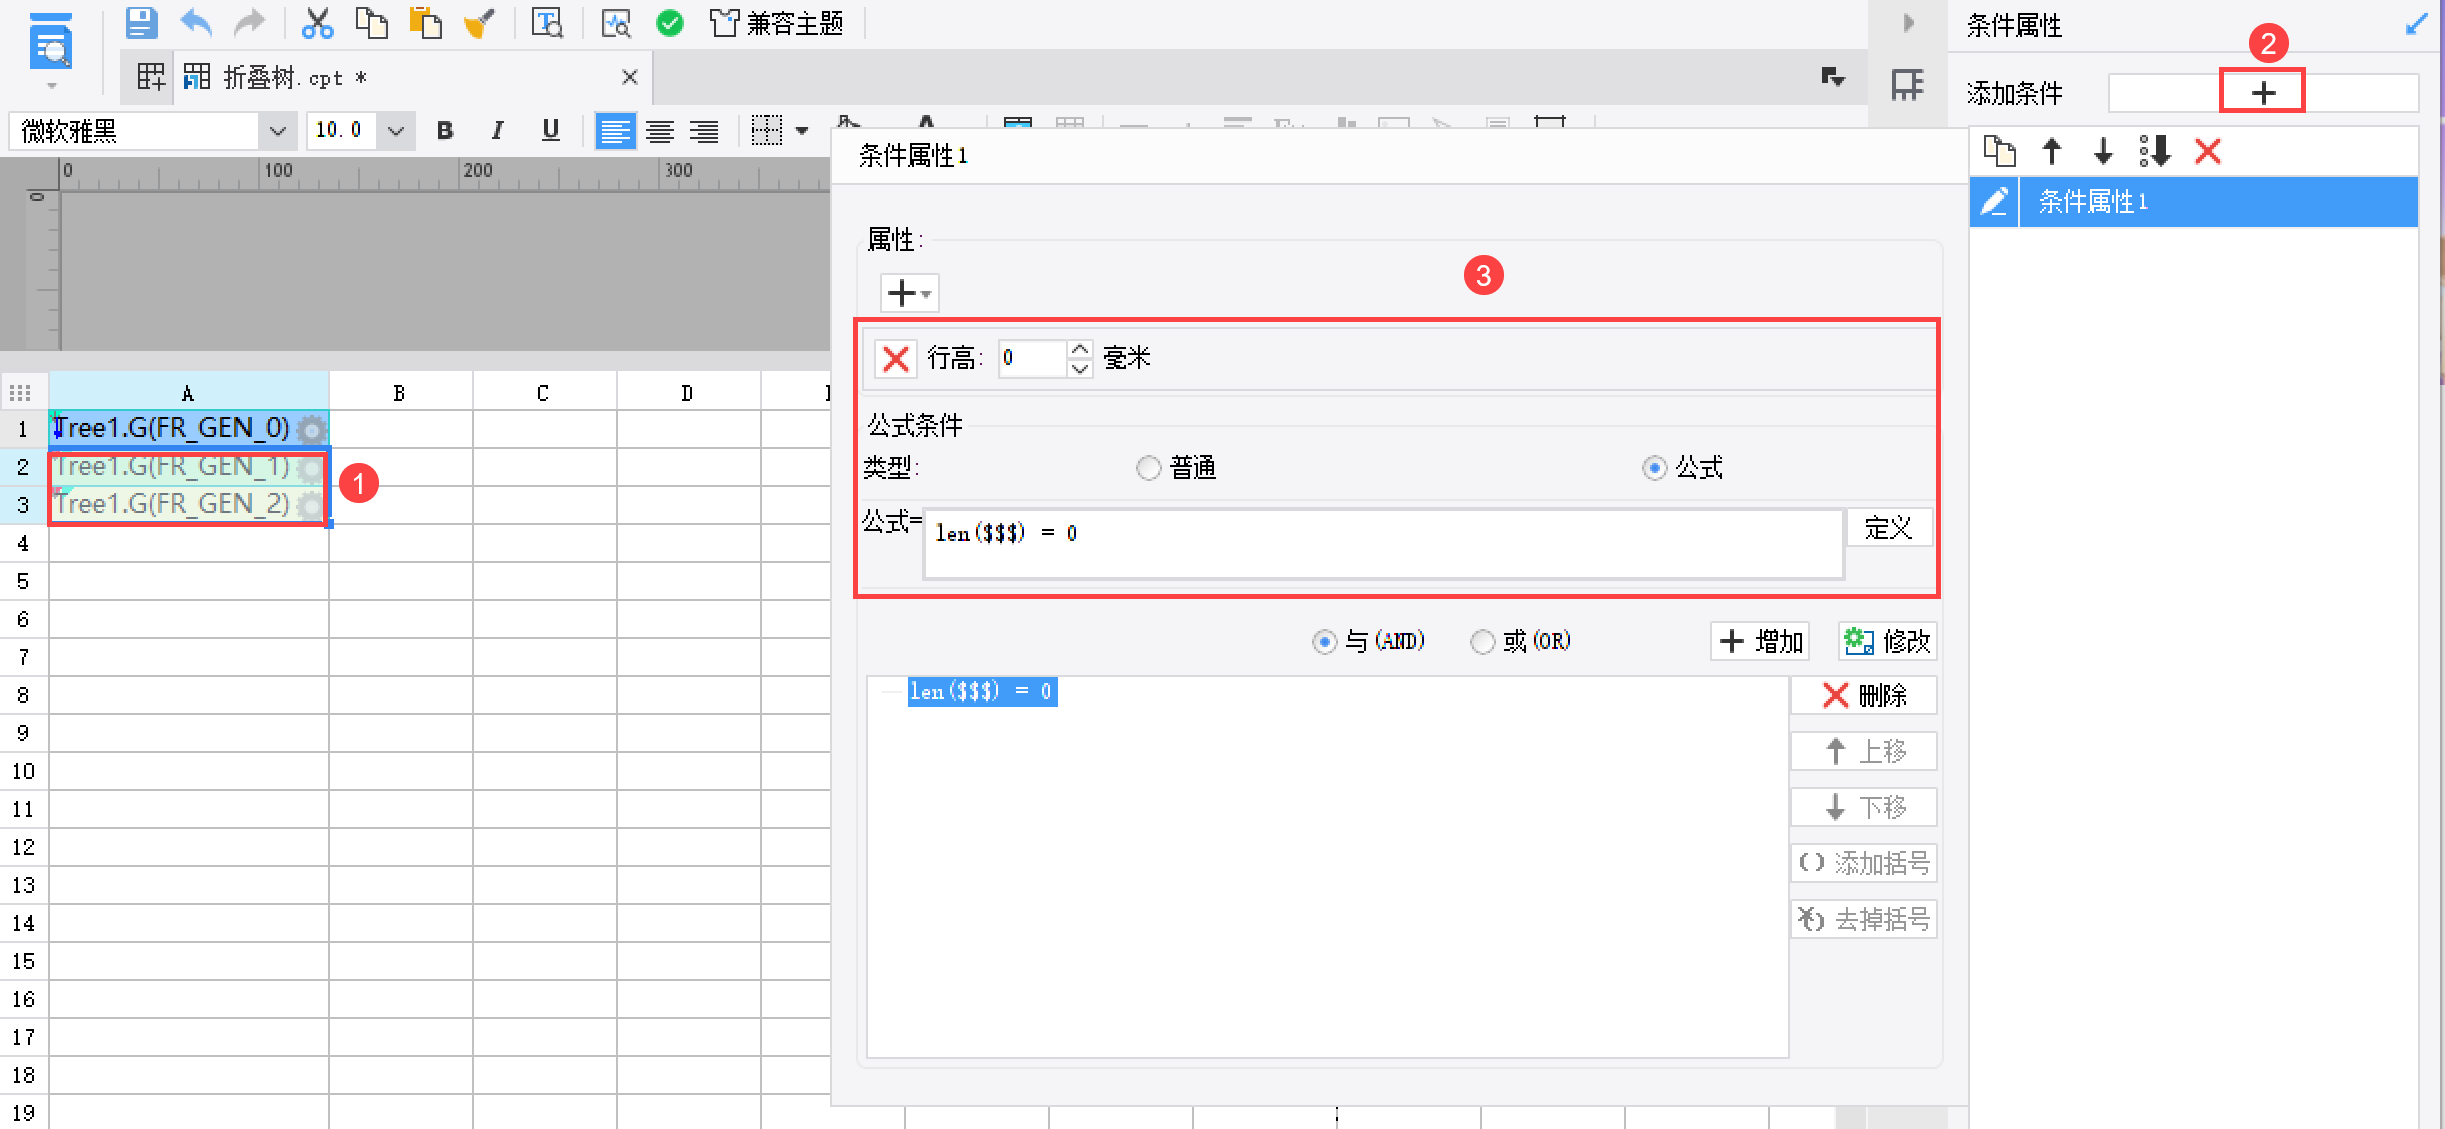
Task: Click the Cut scissors icon
Action: [x=317, y=22]
